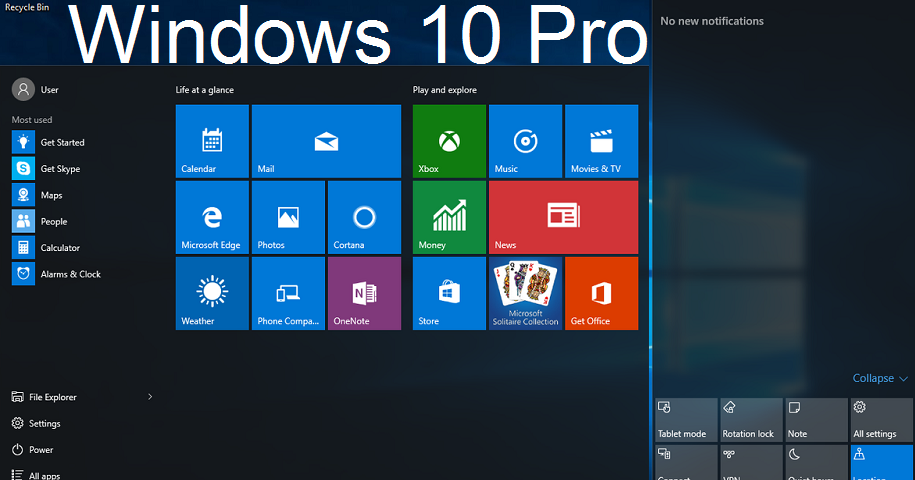Open the News tile

point(563,217)
